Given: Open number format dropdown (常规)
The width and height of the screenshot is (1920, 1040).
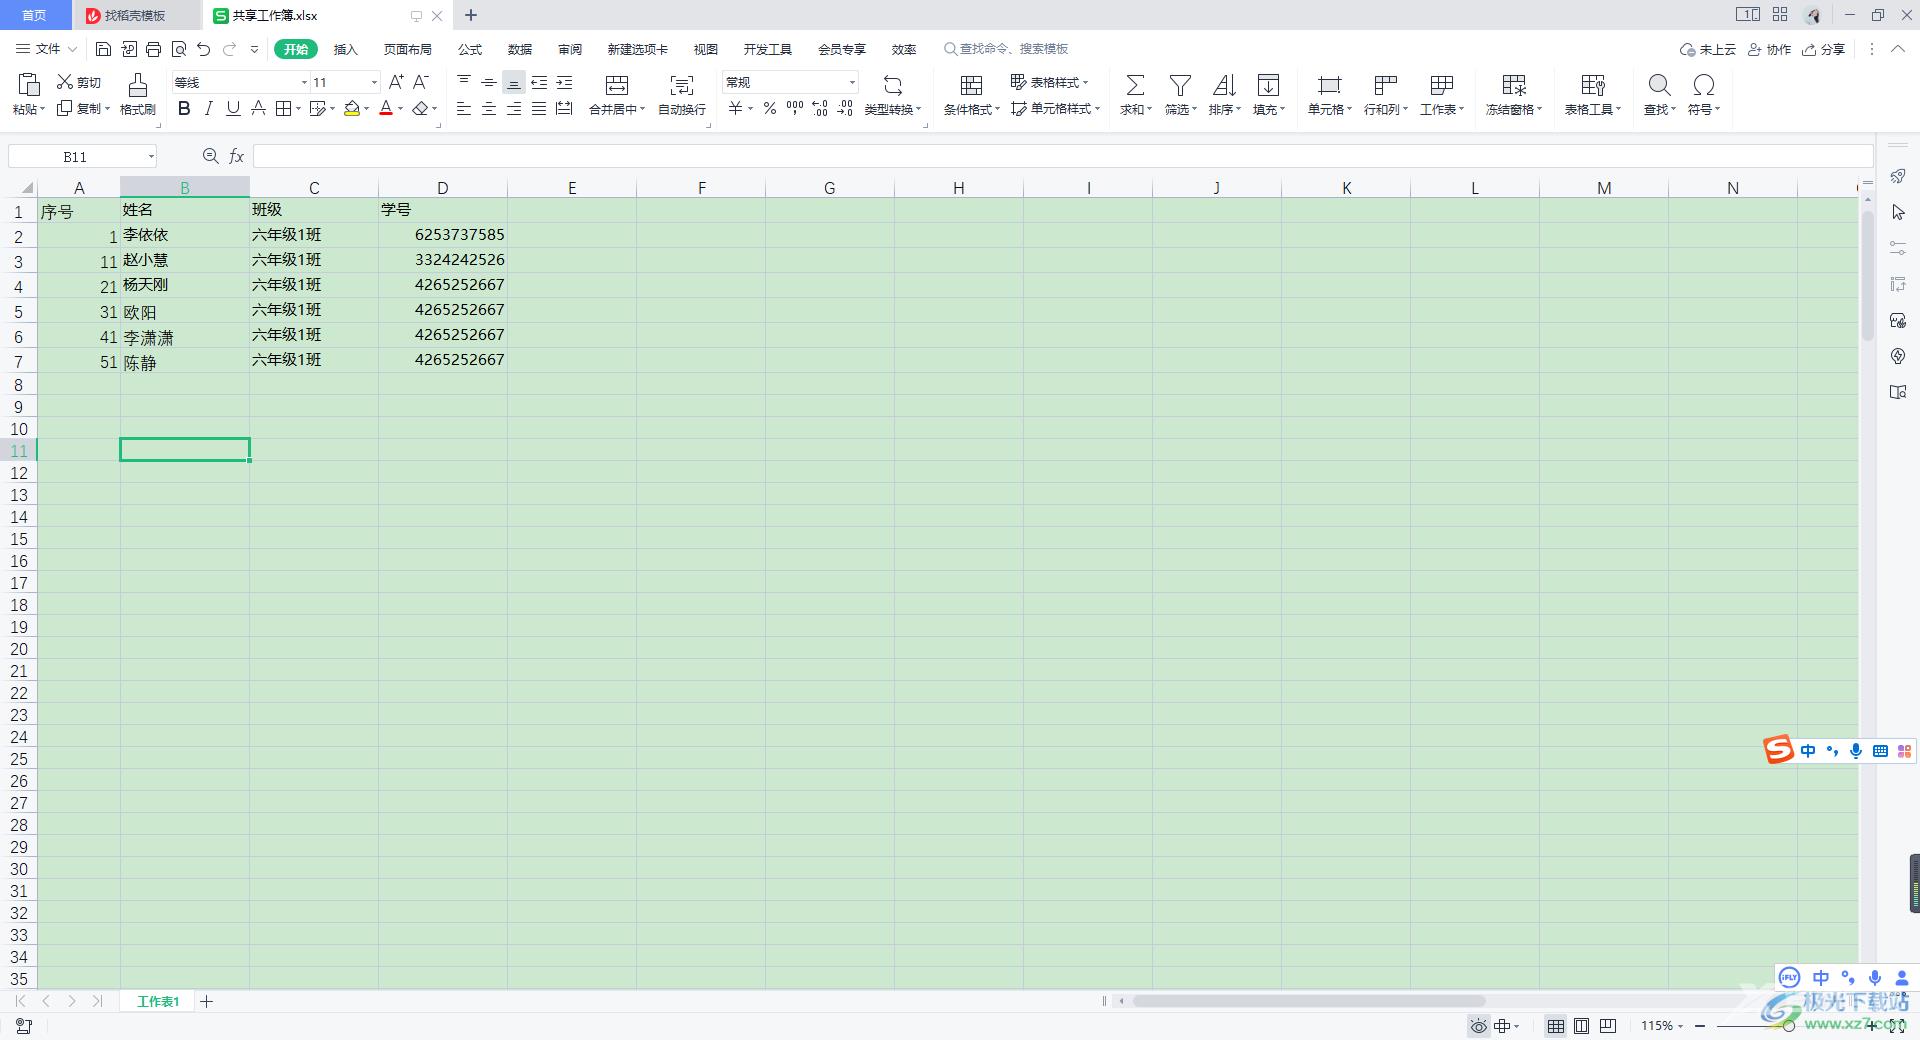Looking at the screenshot, I should (x=852, y=82).
